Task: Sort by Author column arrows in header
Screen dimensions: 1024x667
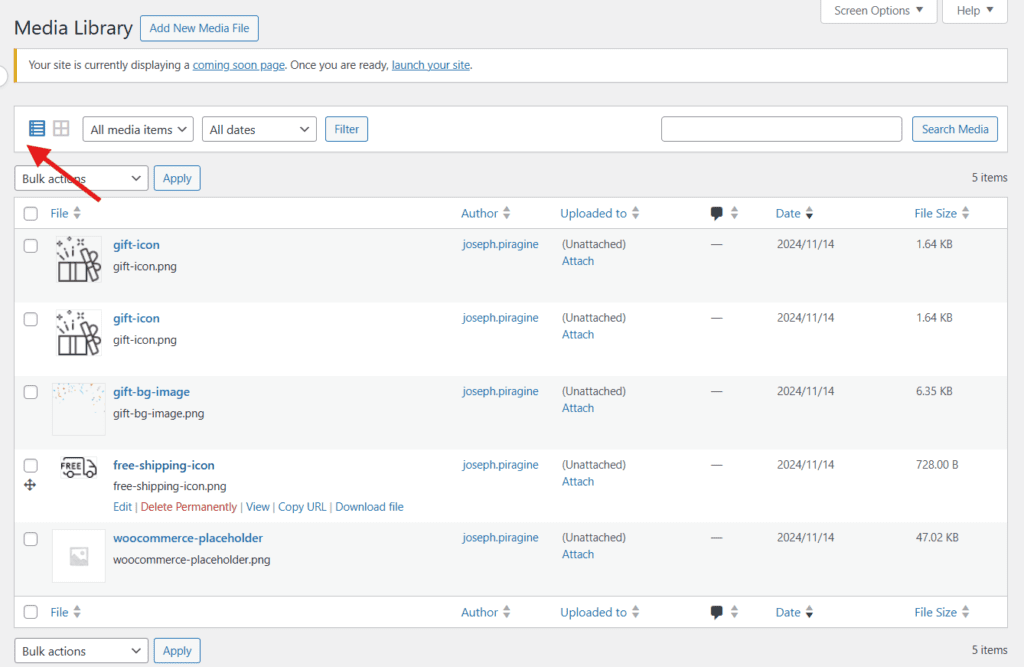Action: pyautogui.click(x=506, y=213)
